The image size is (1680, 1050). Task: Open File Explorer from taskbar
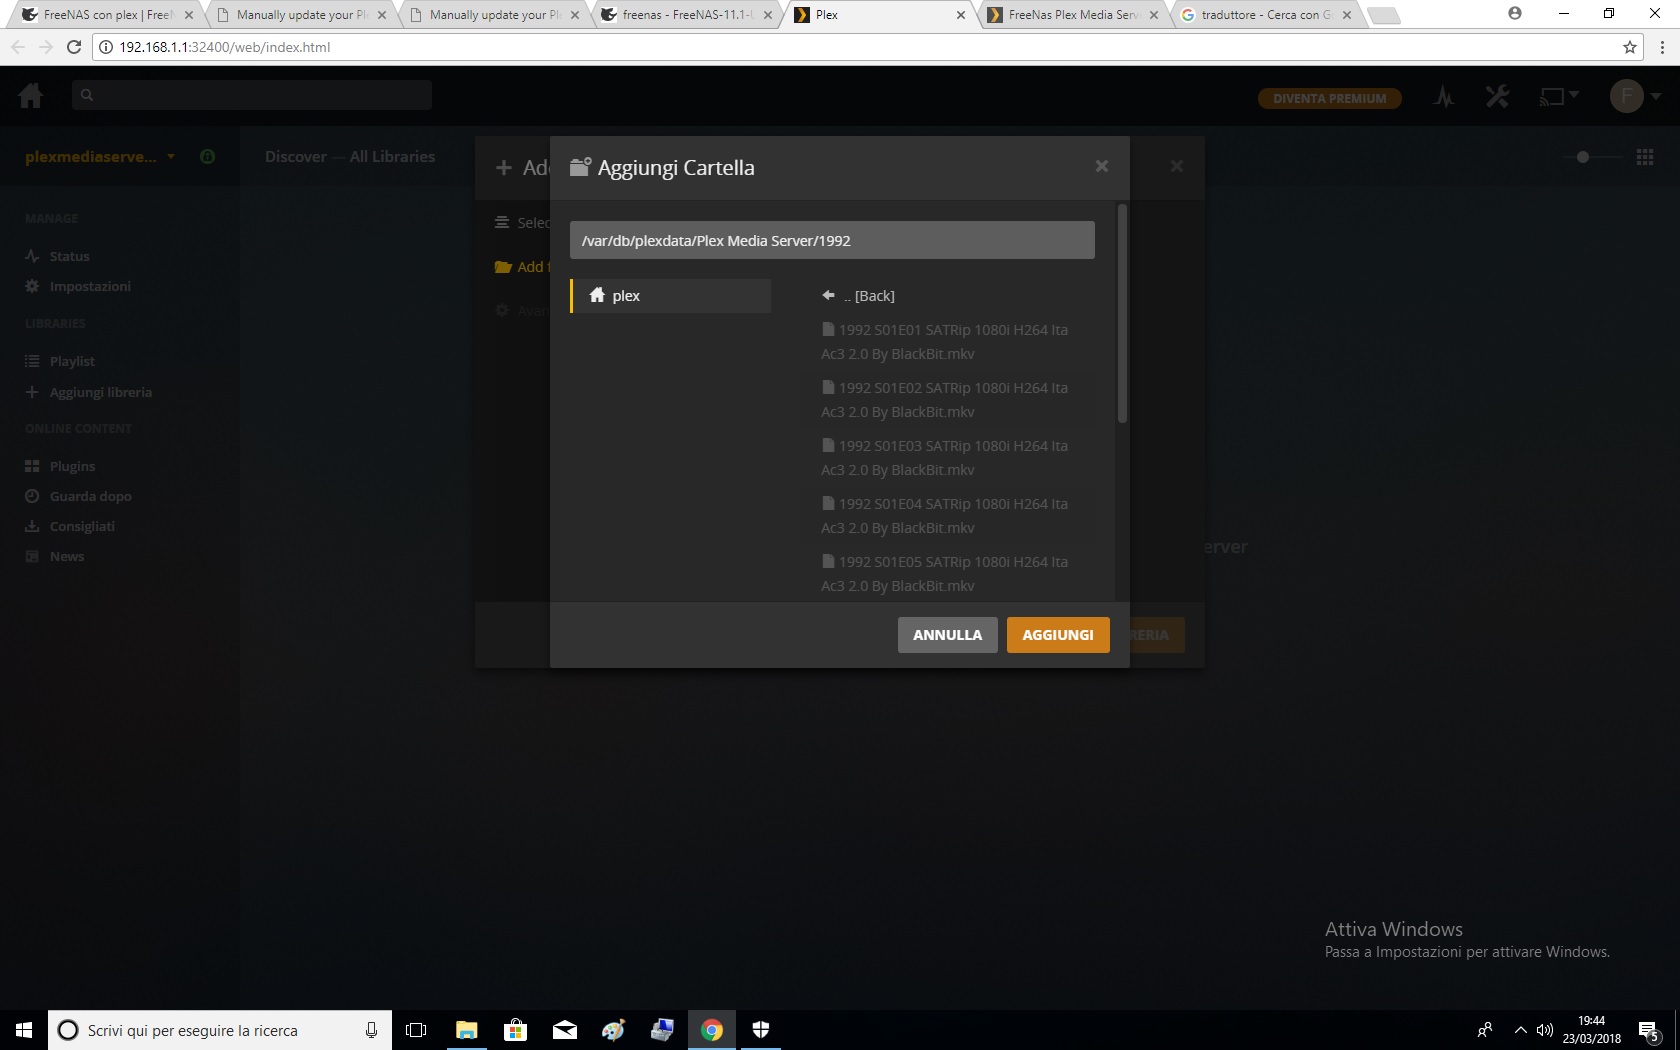pos(467,1030)
